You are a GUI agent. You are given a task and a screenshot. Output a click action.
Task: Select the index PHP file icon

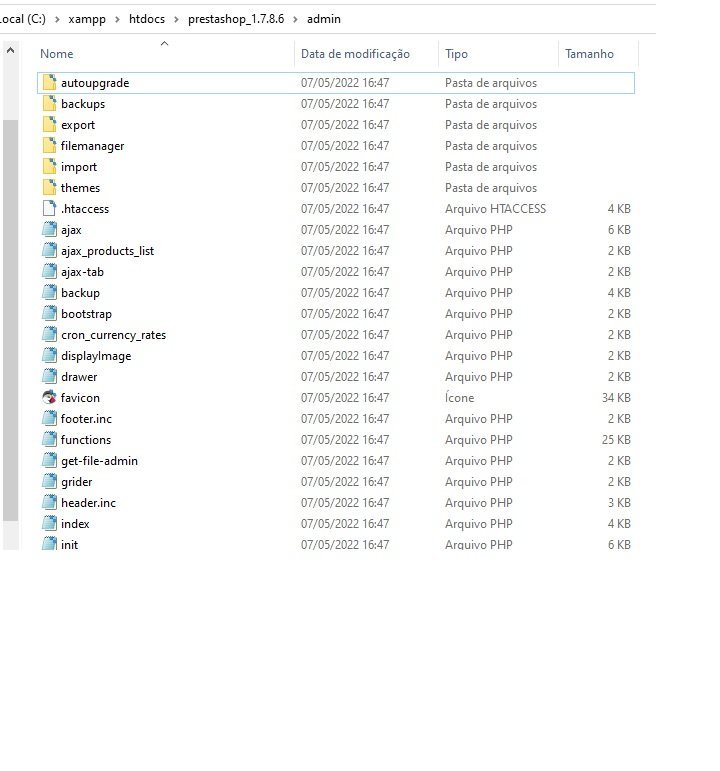(49, 524)
